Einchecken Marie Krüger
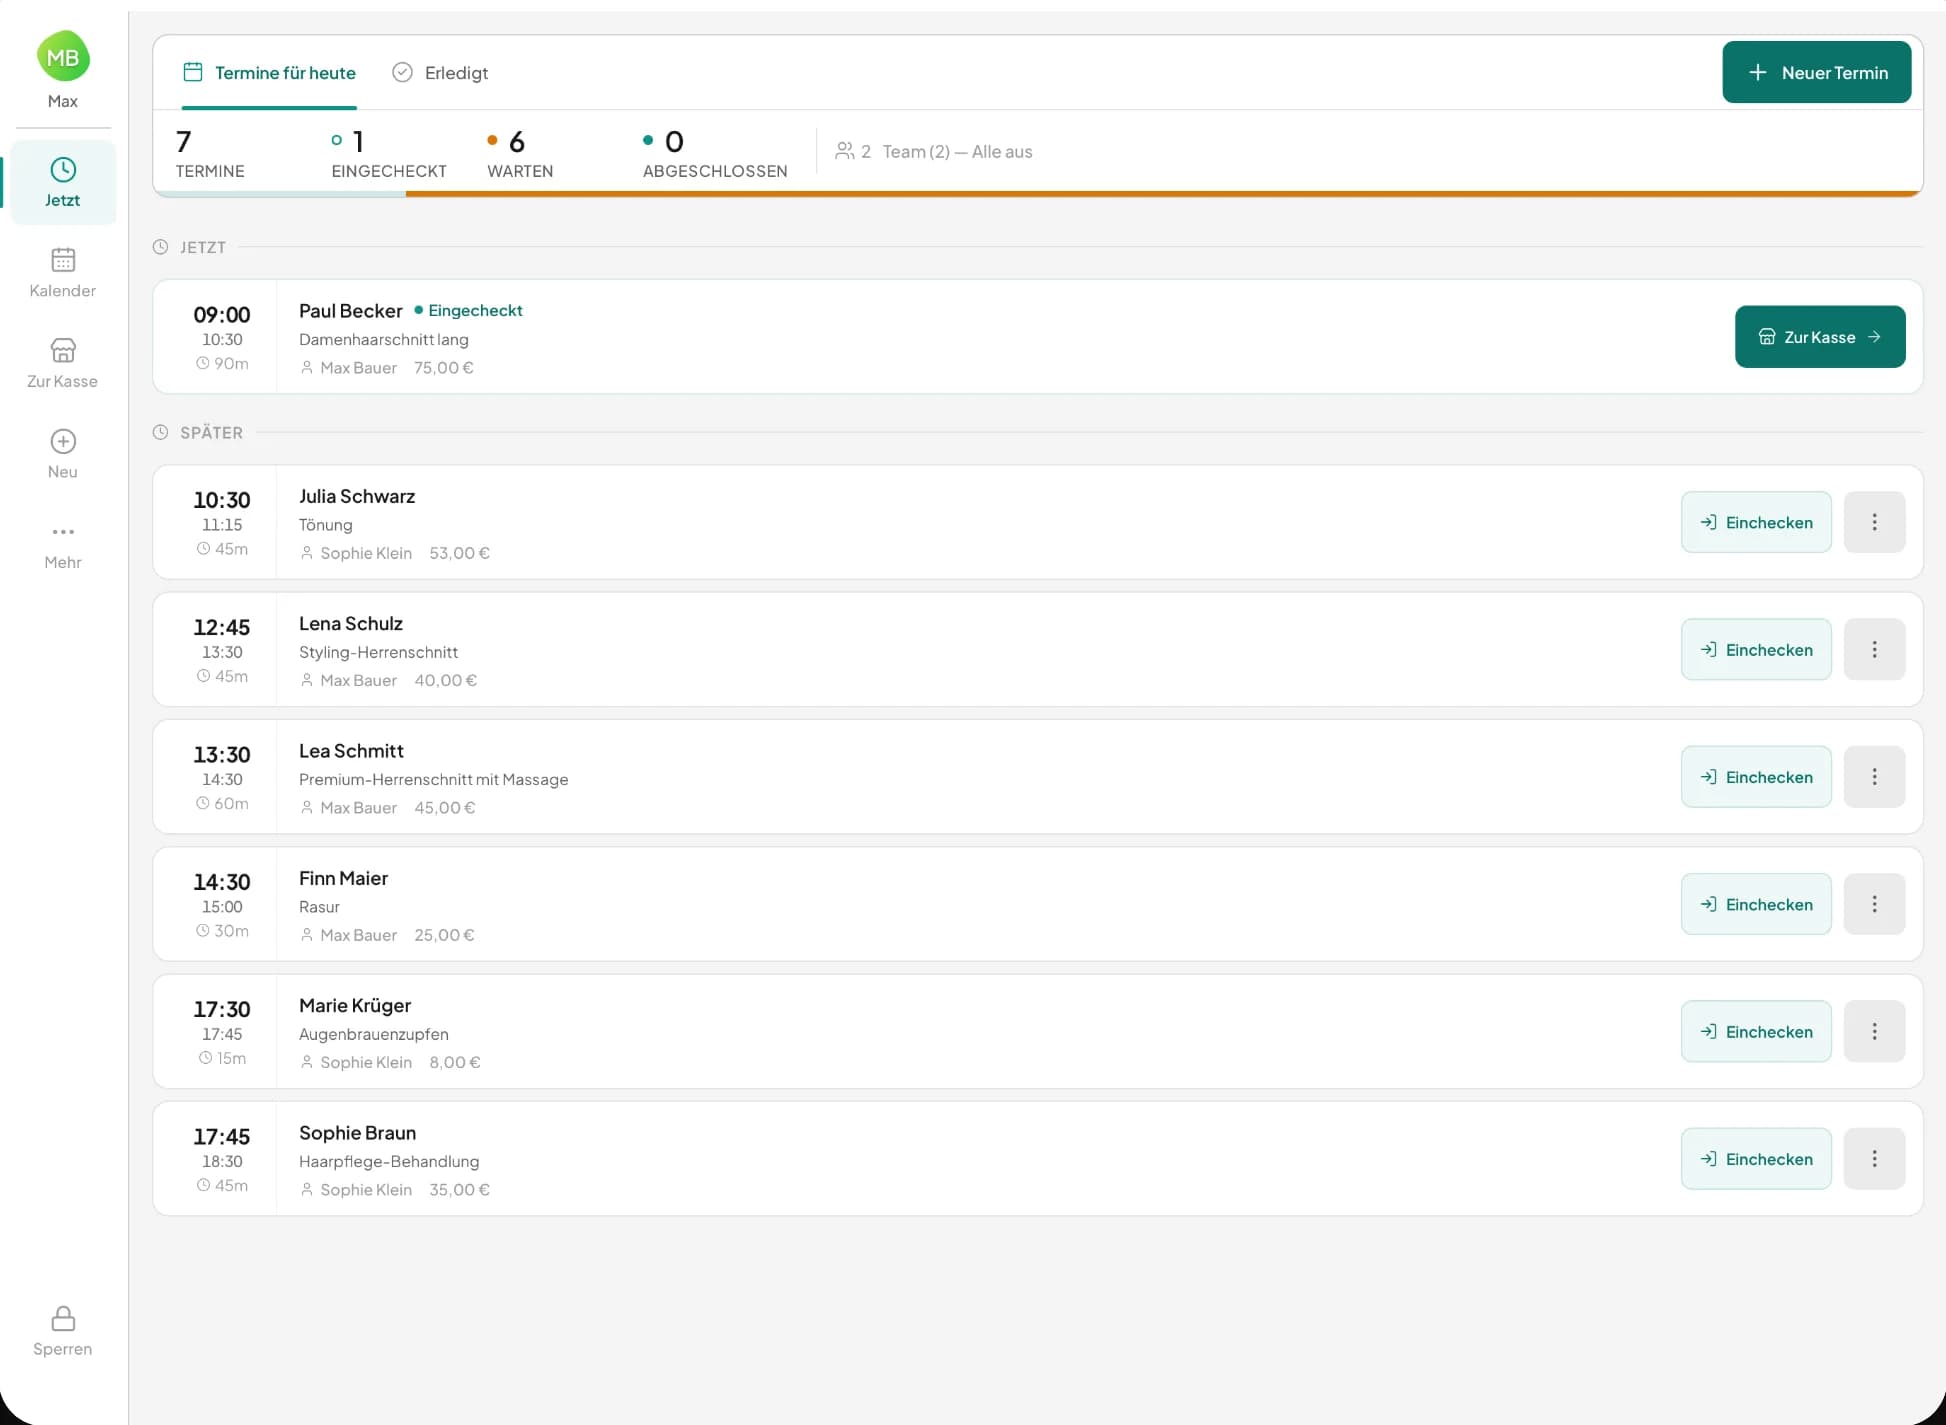The width and height of the screenshot is (1946, 1425). [x=1756, y=1031]
